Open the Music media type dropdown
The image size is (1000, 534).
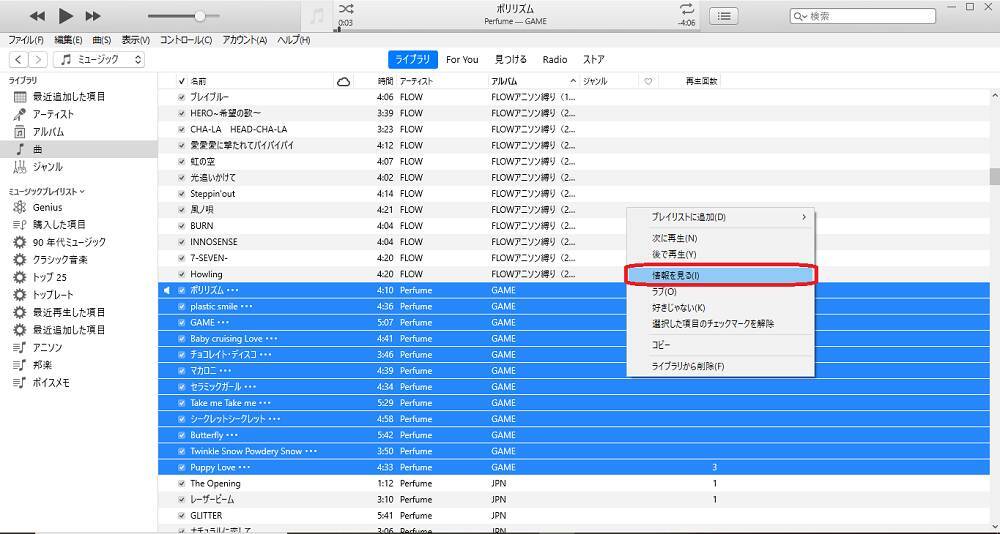[100, 60]
